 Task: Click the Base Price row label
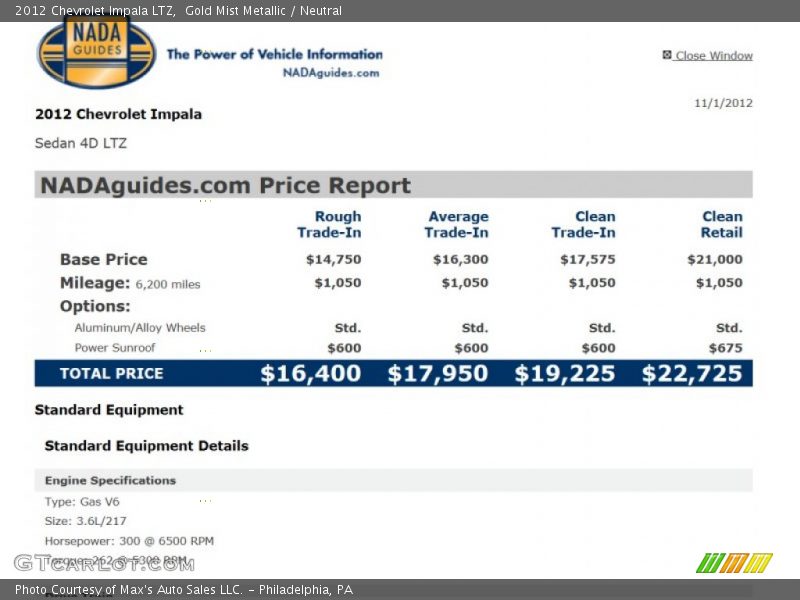(103, 260)
